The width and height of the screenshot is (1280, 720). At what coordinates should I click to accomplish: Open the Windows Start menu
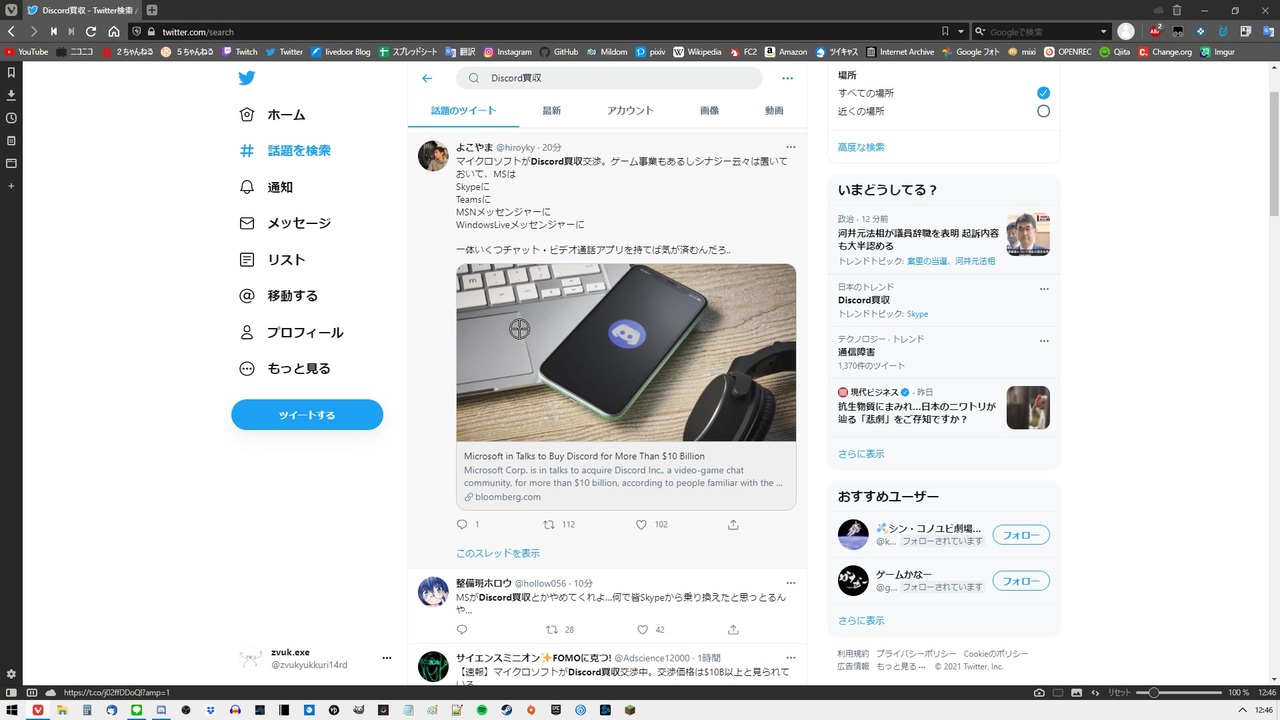(12, 710)
